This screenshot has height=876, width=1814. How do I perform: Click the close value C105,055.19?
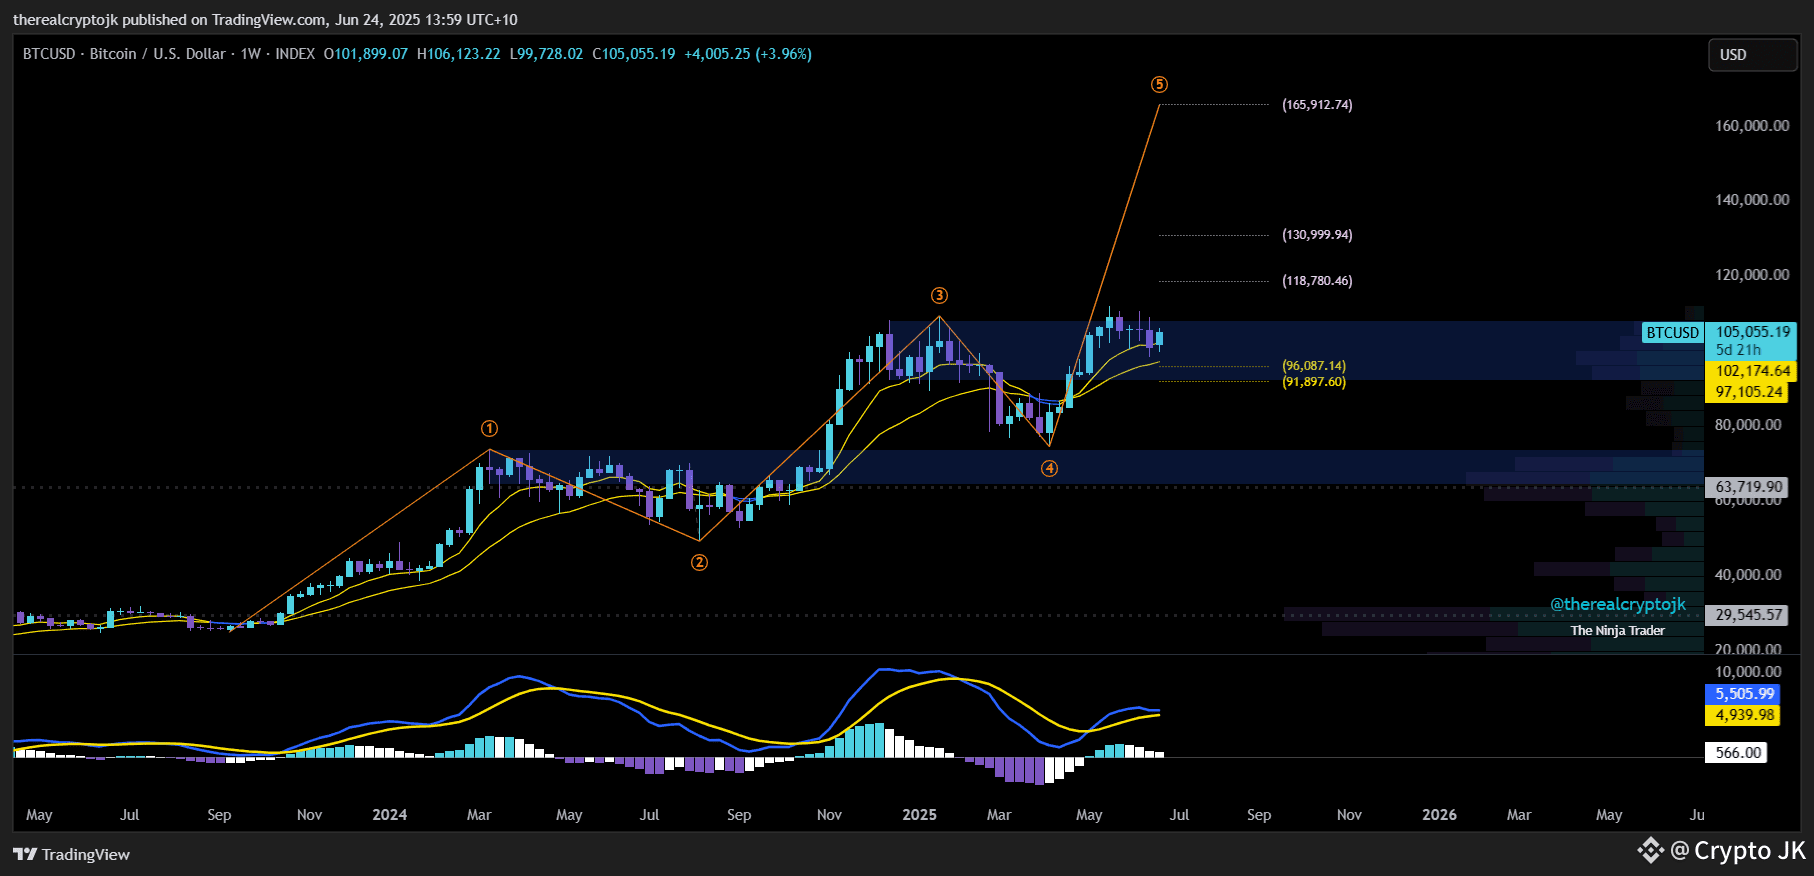click(x=634, y=54)
